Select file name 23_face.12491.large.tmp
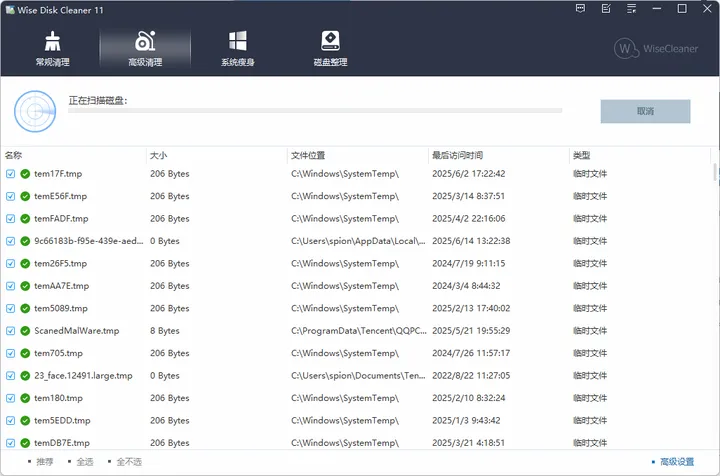The image size is (720, 476). tap(83, 375)
